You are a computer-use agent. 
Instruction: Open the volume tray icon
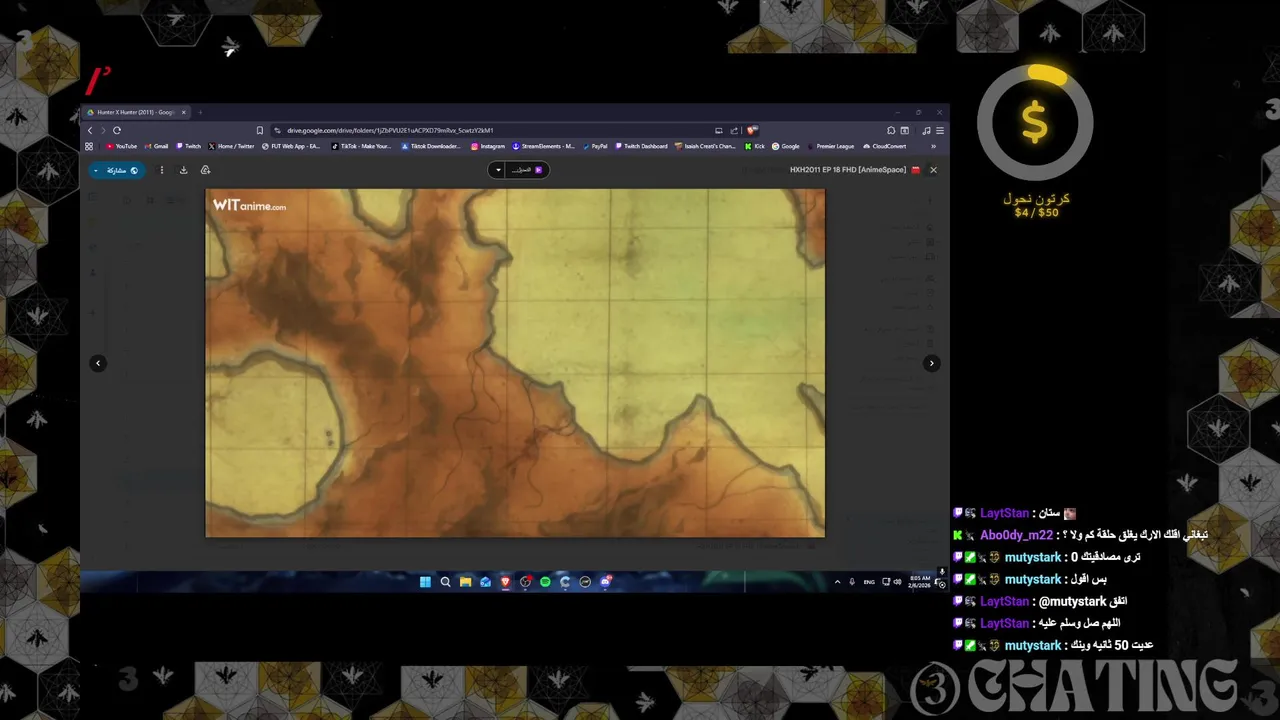897,582
